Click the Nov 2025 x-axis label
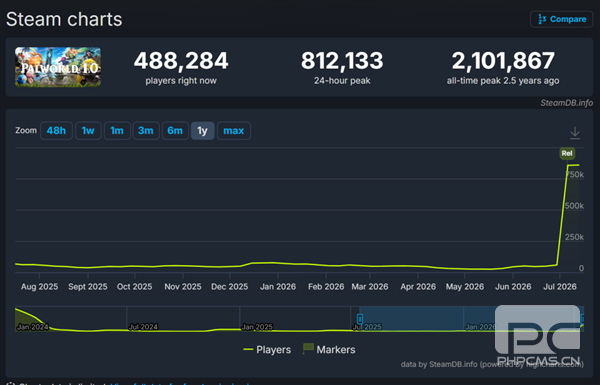600x385 pixels. (183, 287)
